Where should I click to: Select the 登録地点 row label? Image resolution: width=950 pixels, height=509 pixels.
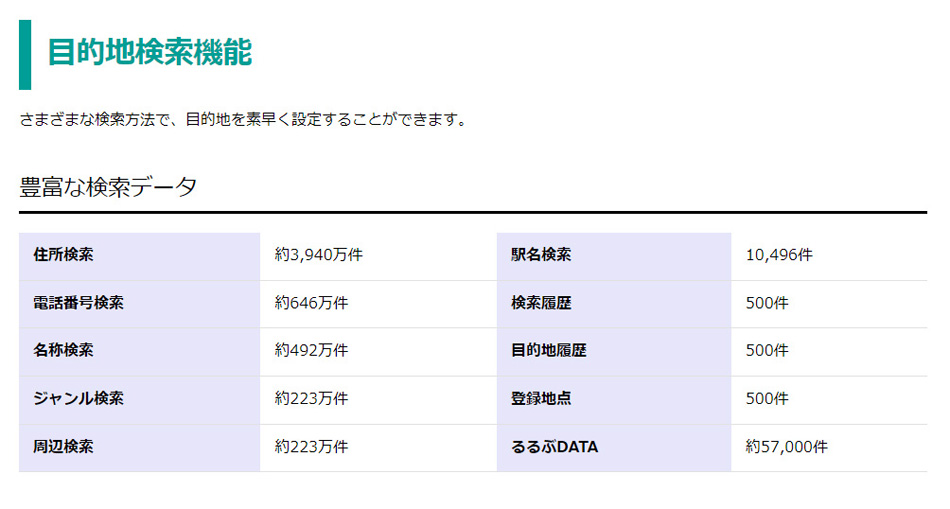click(541, 399)
